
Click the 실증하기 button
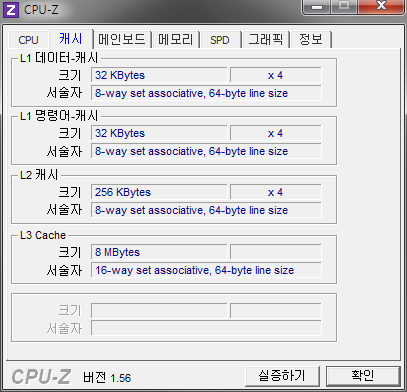pos(282,376)
